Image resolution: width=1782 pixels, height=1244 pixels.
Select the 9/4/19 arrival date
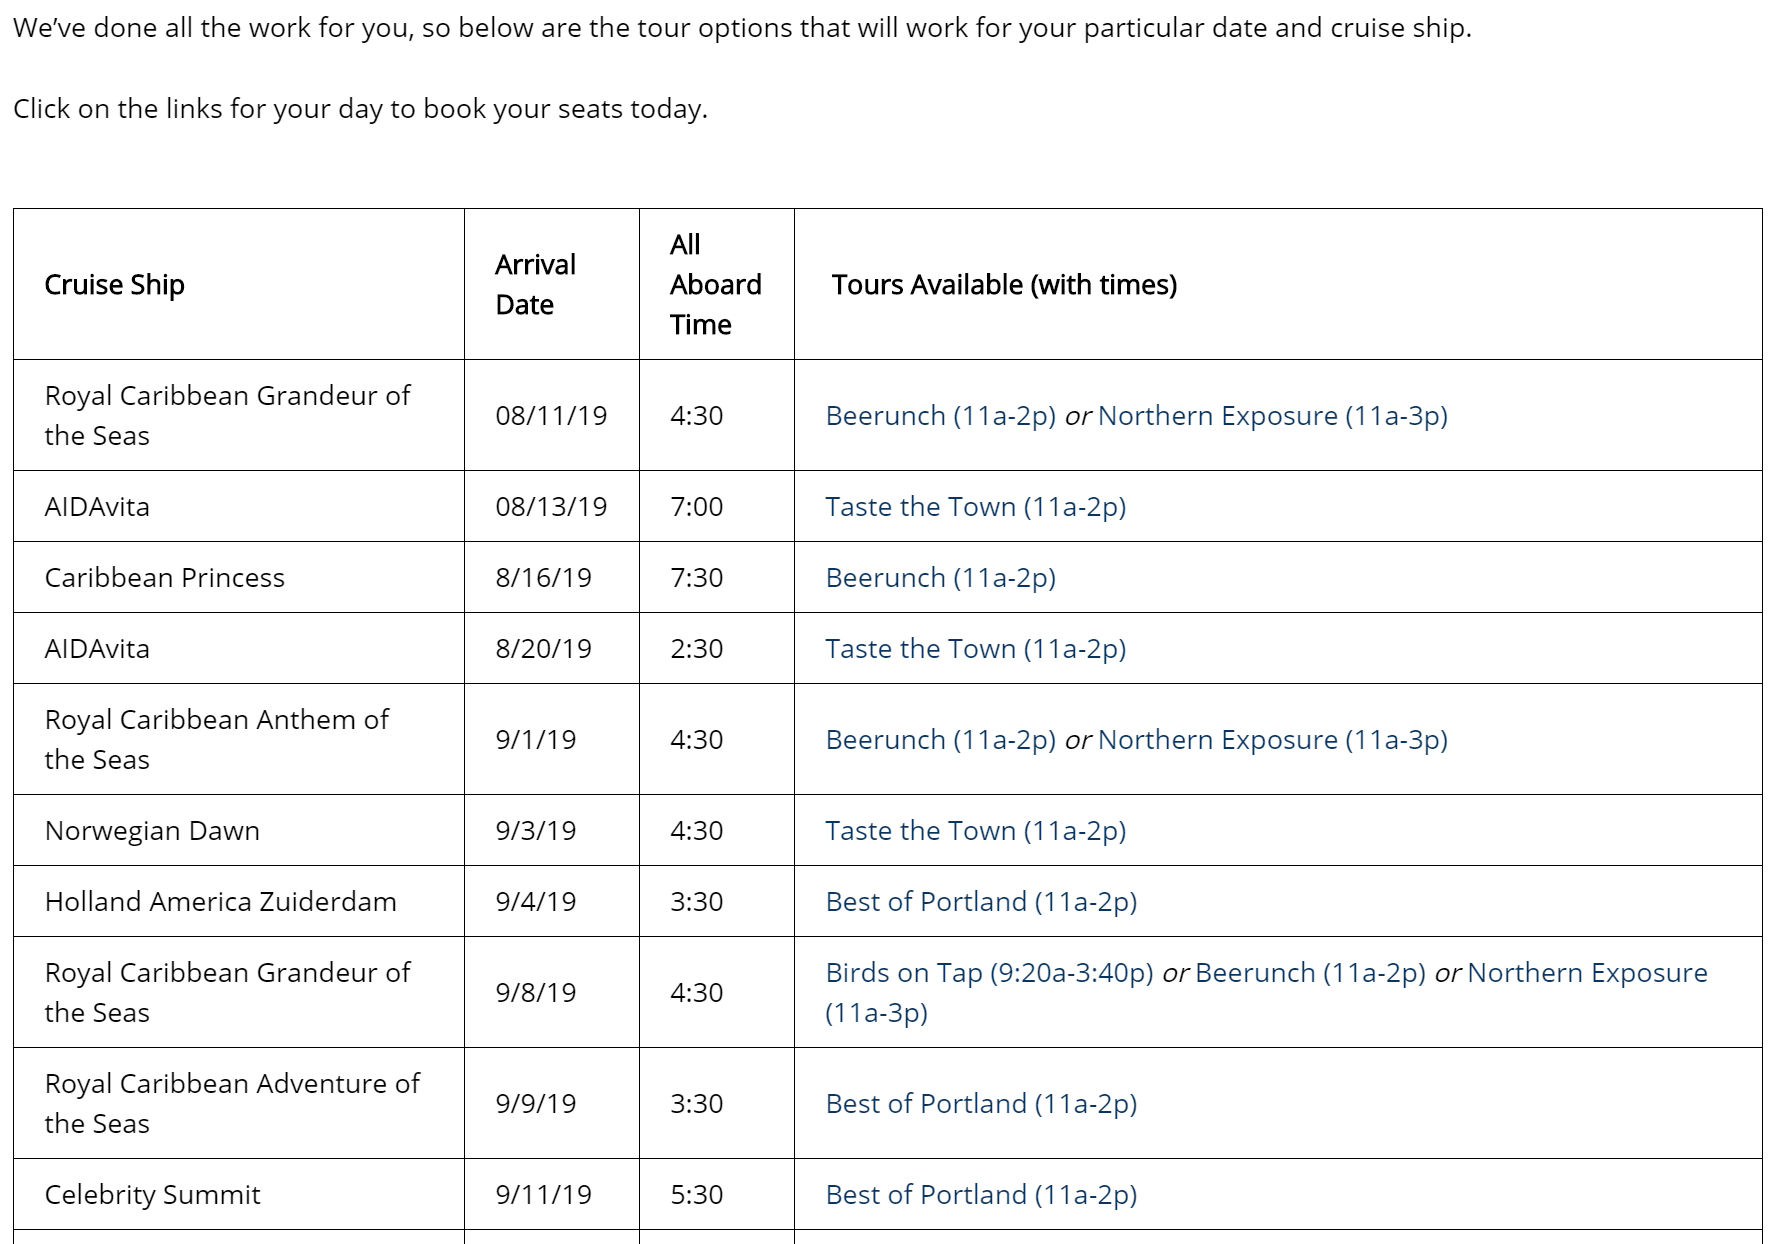coord(535,901)
